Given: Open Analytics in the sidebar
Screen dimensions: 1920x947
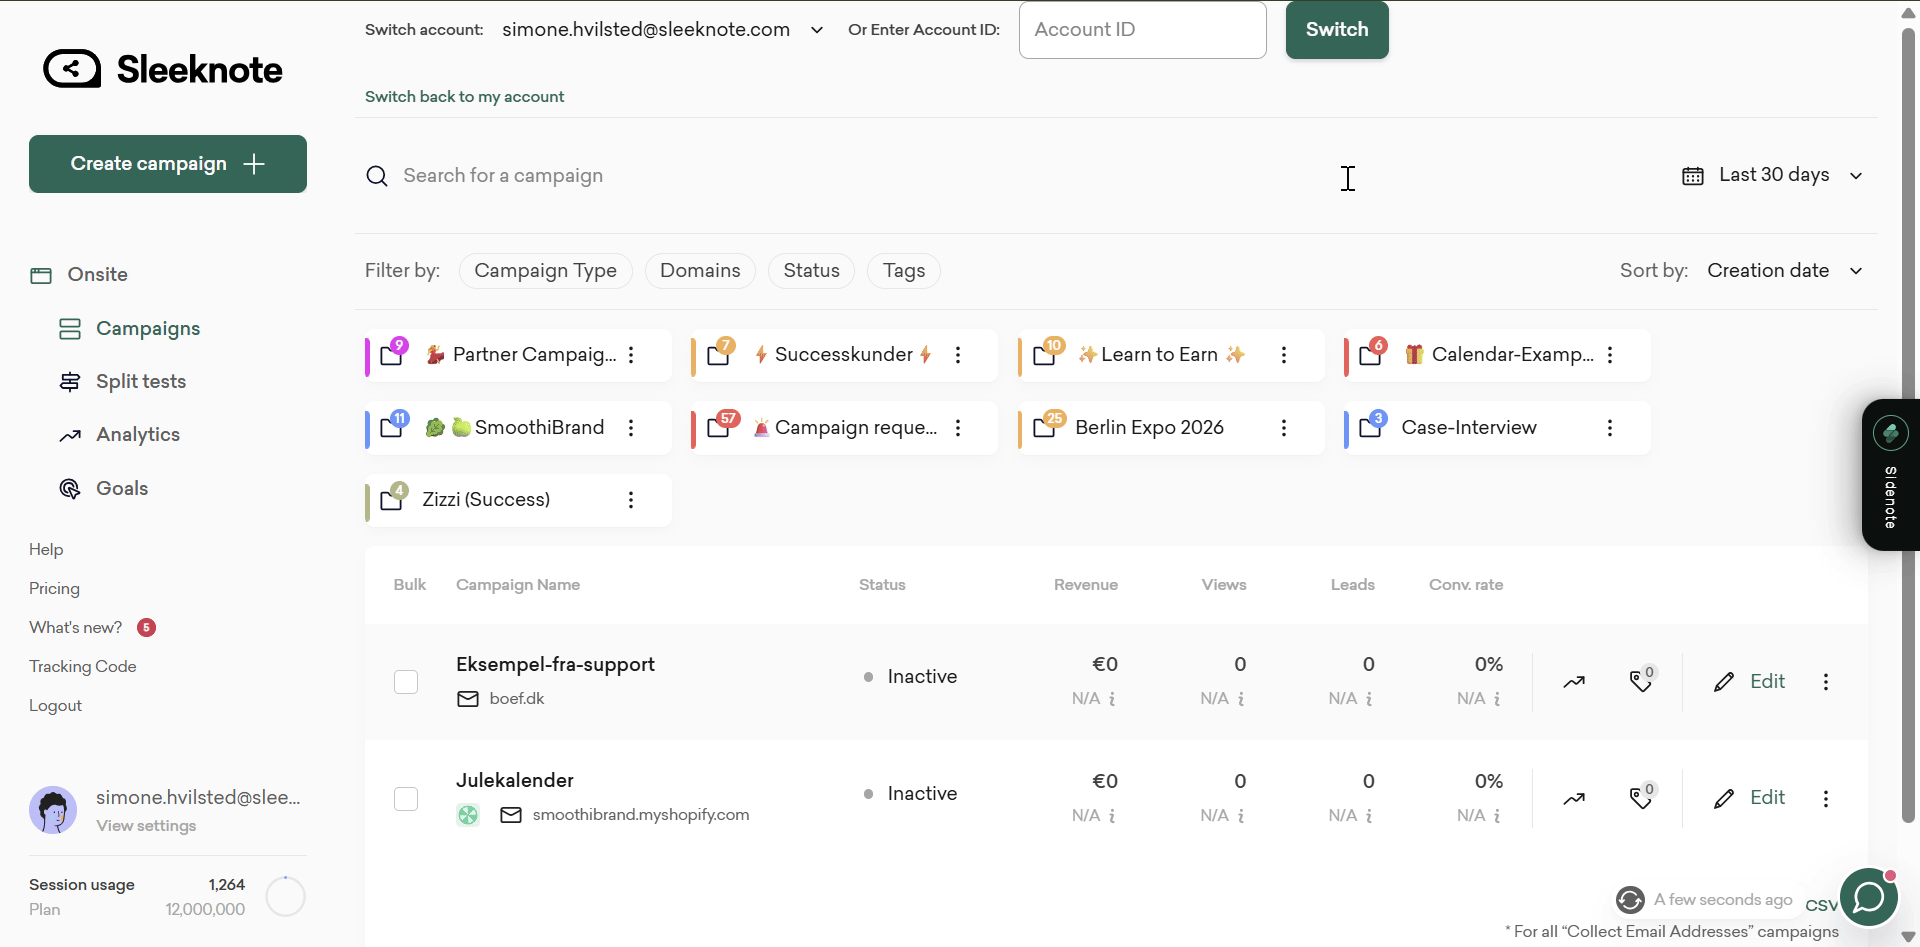Looking at the screenshot, I should (138, 435).
